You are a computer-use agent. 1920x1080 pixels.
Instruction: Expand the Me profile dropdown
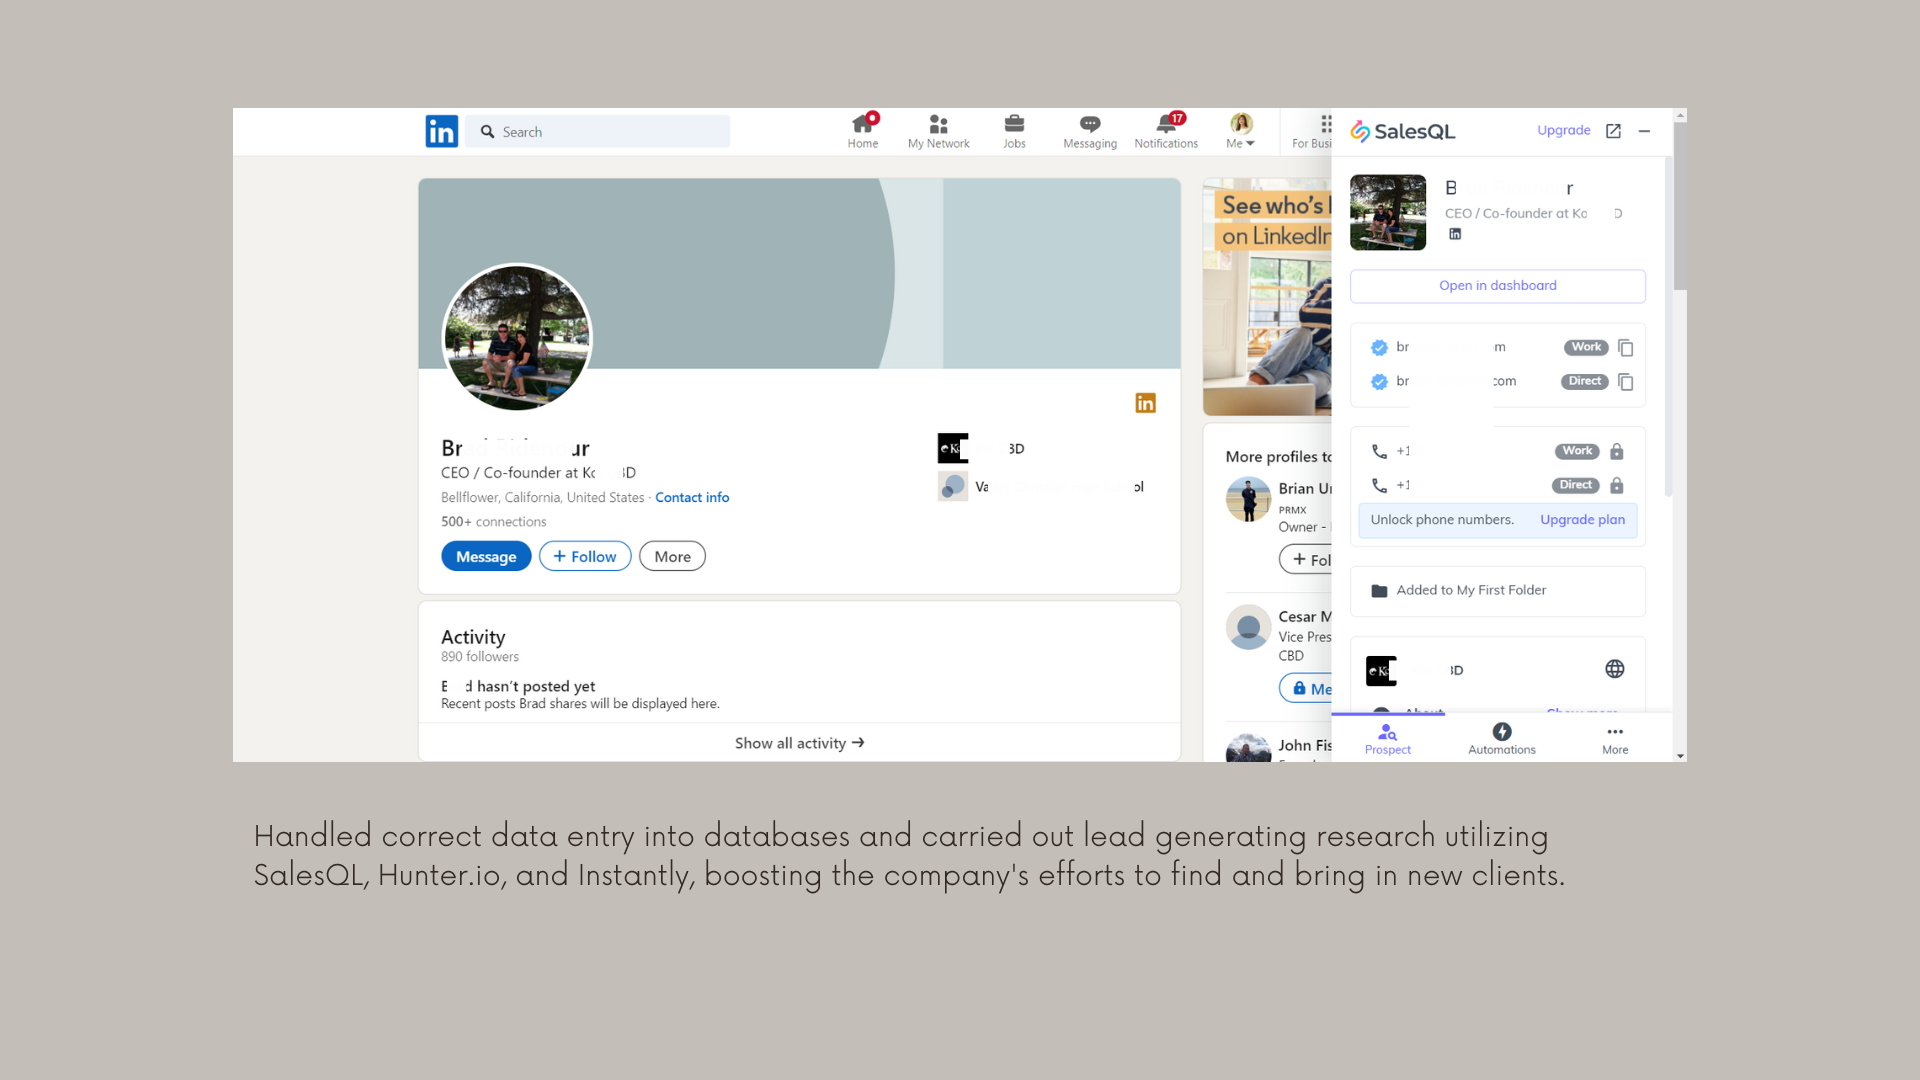tap(1241, 131)
